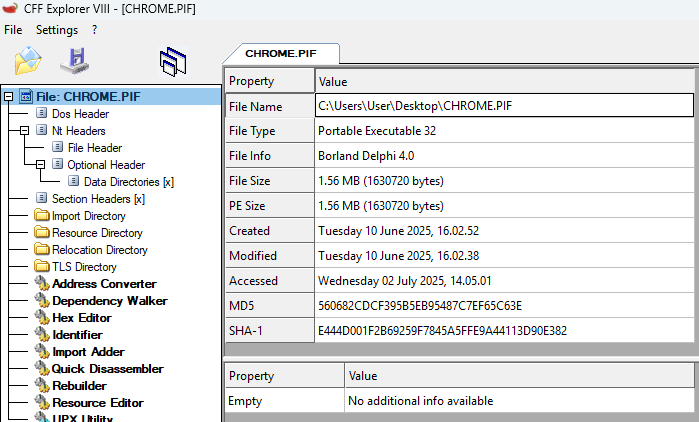This screenshot has width=699, height=422.
Task: Click the Data Directories page icon
Action: (74, 180)
